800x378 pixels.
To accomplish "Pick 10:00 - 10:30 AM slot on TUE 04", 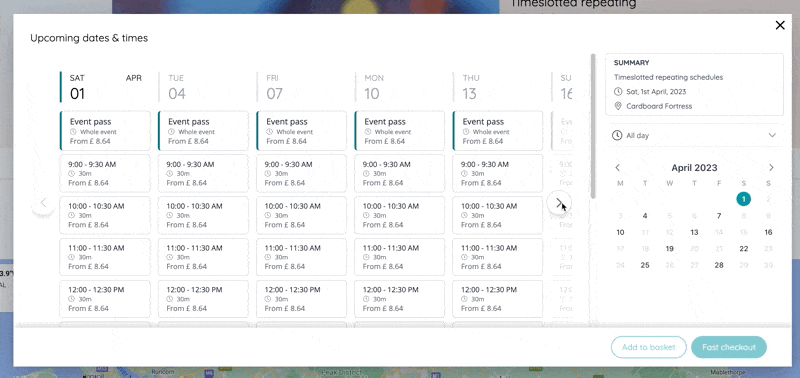I will click(x=204, y=215).
